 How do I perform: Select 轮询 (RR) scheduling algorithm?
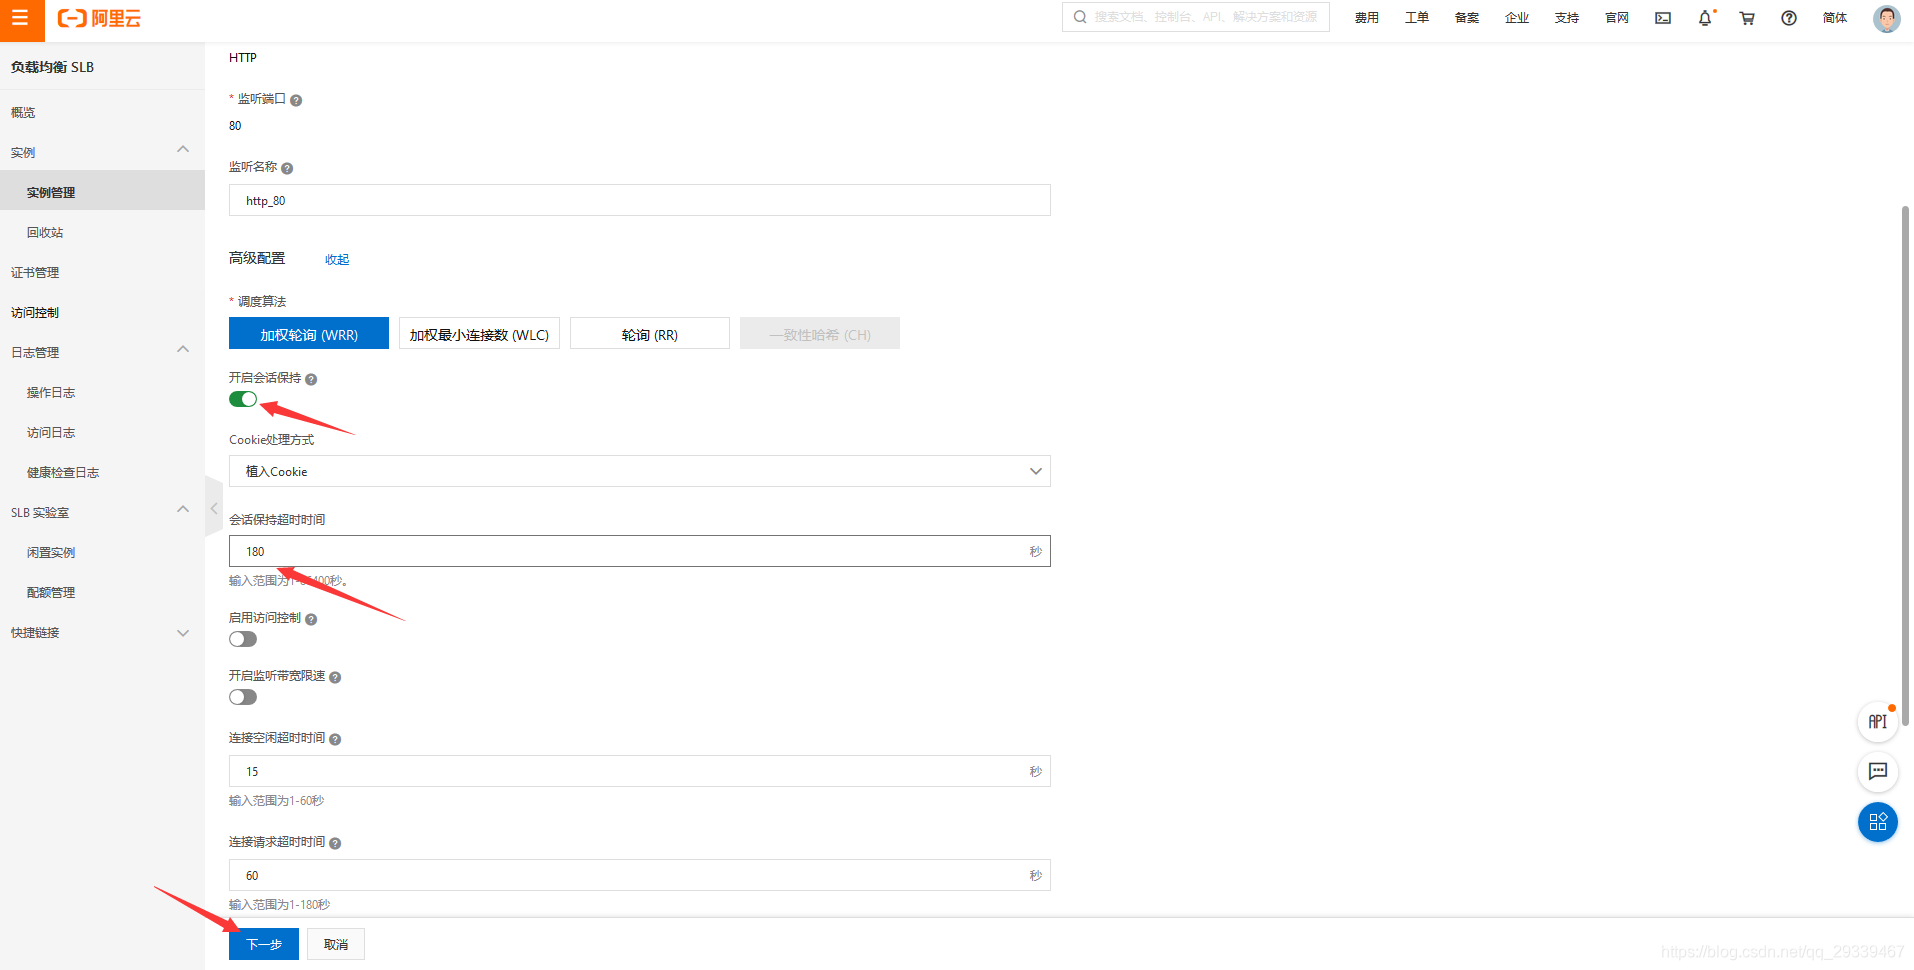click(x=650, y=334)
